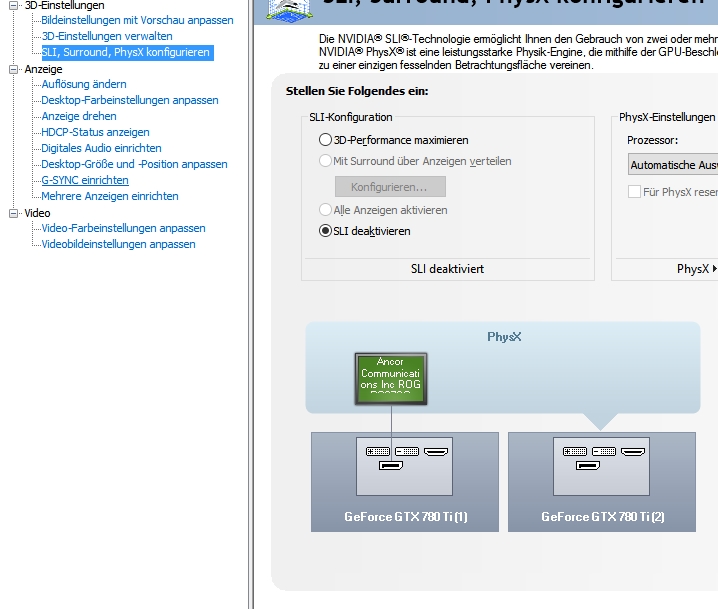The image size is (718, 609).
Task: Click second DVI port on GTX 780 Ti (2)
Action: (x=604, y=452)
